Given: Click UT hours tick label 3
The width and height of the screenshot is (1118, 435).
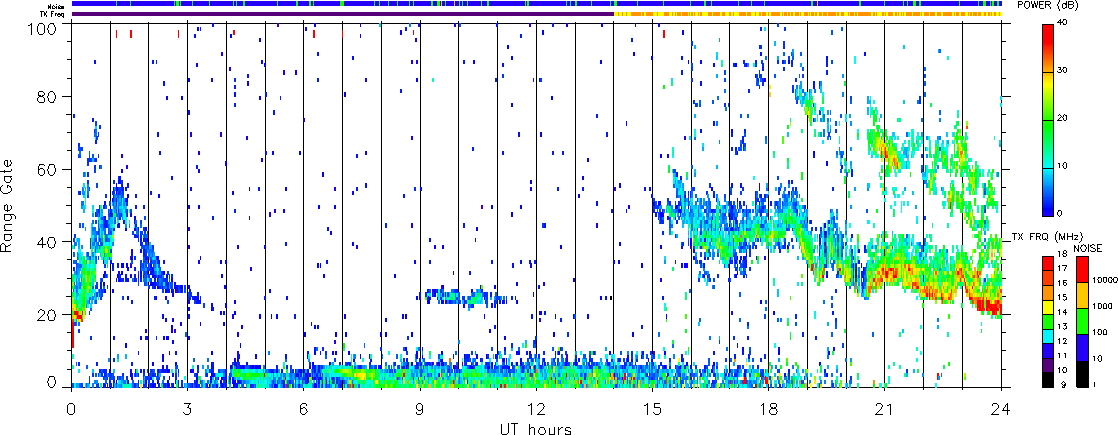Looking at the screenshot, I should [188, 409].
